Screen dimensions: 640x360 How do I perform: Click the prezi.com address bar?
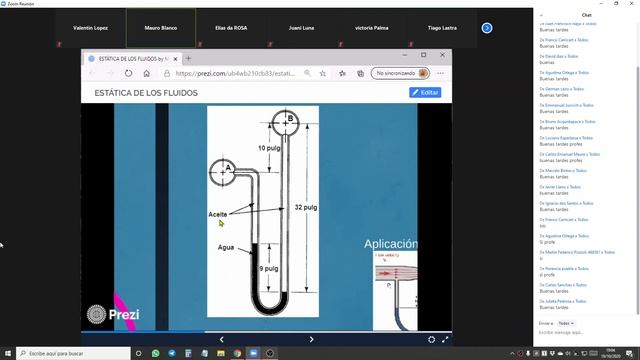(235, 73)
